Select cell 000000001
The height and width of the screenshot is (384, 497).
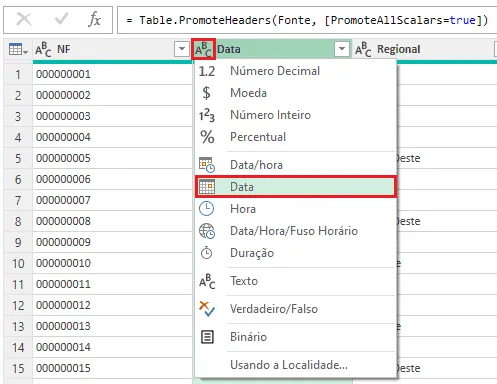[113, 74]
